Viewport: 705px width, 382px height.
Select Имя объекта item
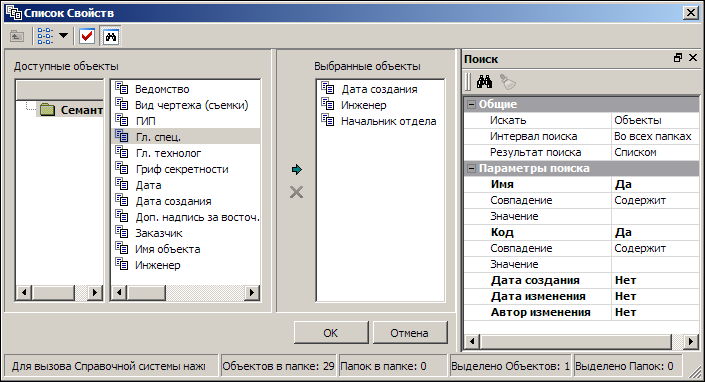[168, 249]
